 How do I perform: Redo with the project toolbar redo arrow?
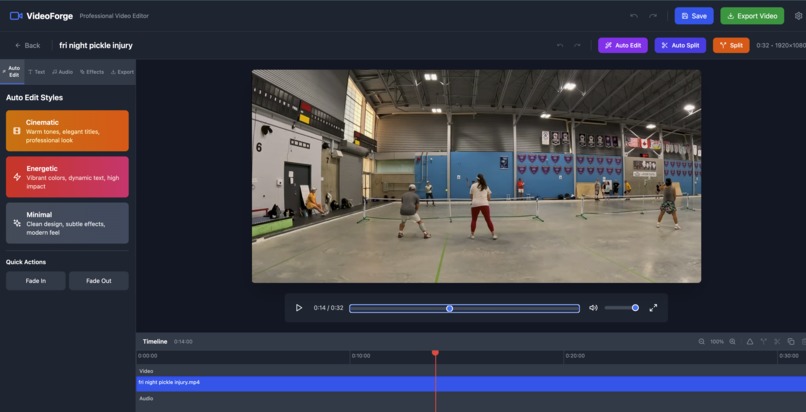pos(577,45)
